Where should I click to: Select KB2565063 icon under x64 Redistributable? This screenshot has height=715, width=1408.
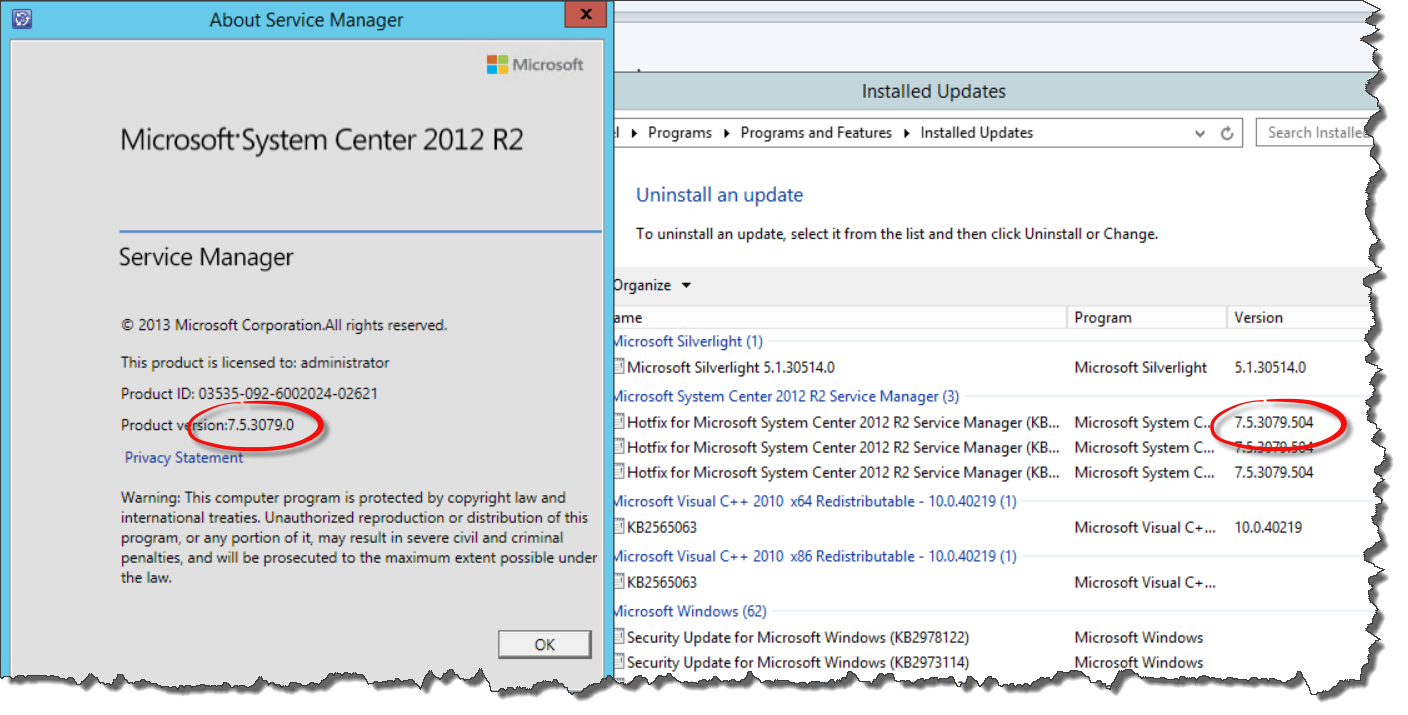pos(618,527)
